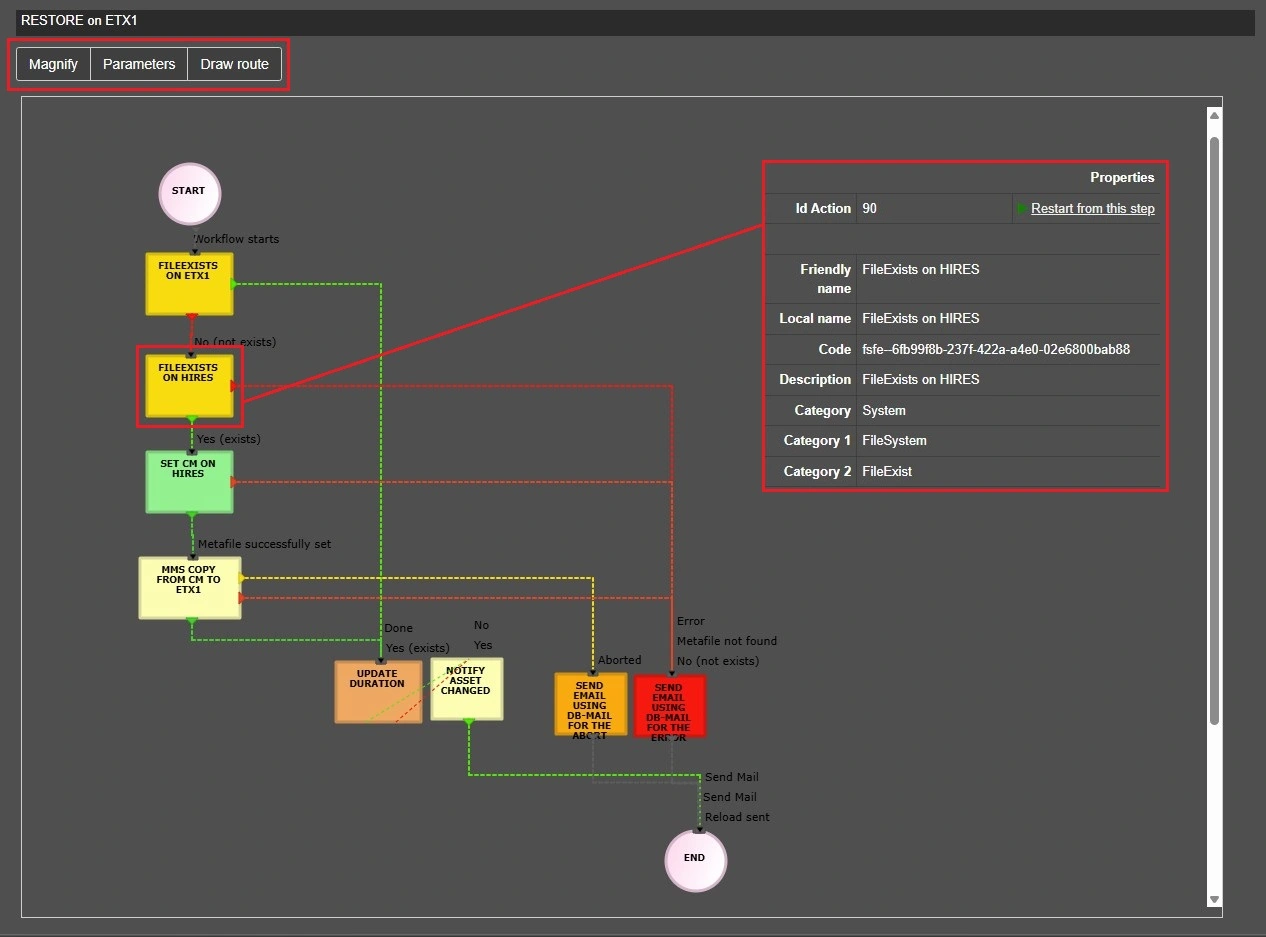Click the scrollbar down arrow
The image size is (1266, 937).
1214,900
